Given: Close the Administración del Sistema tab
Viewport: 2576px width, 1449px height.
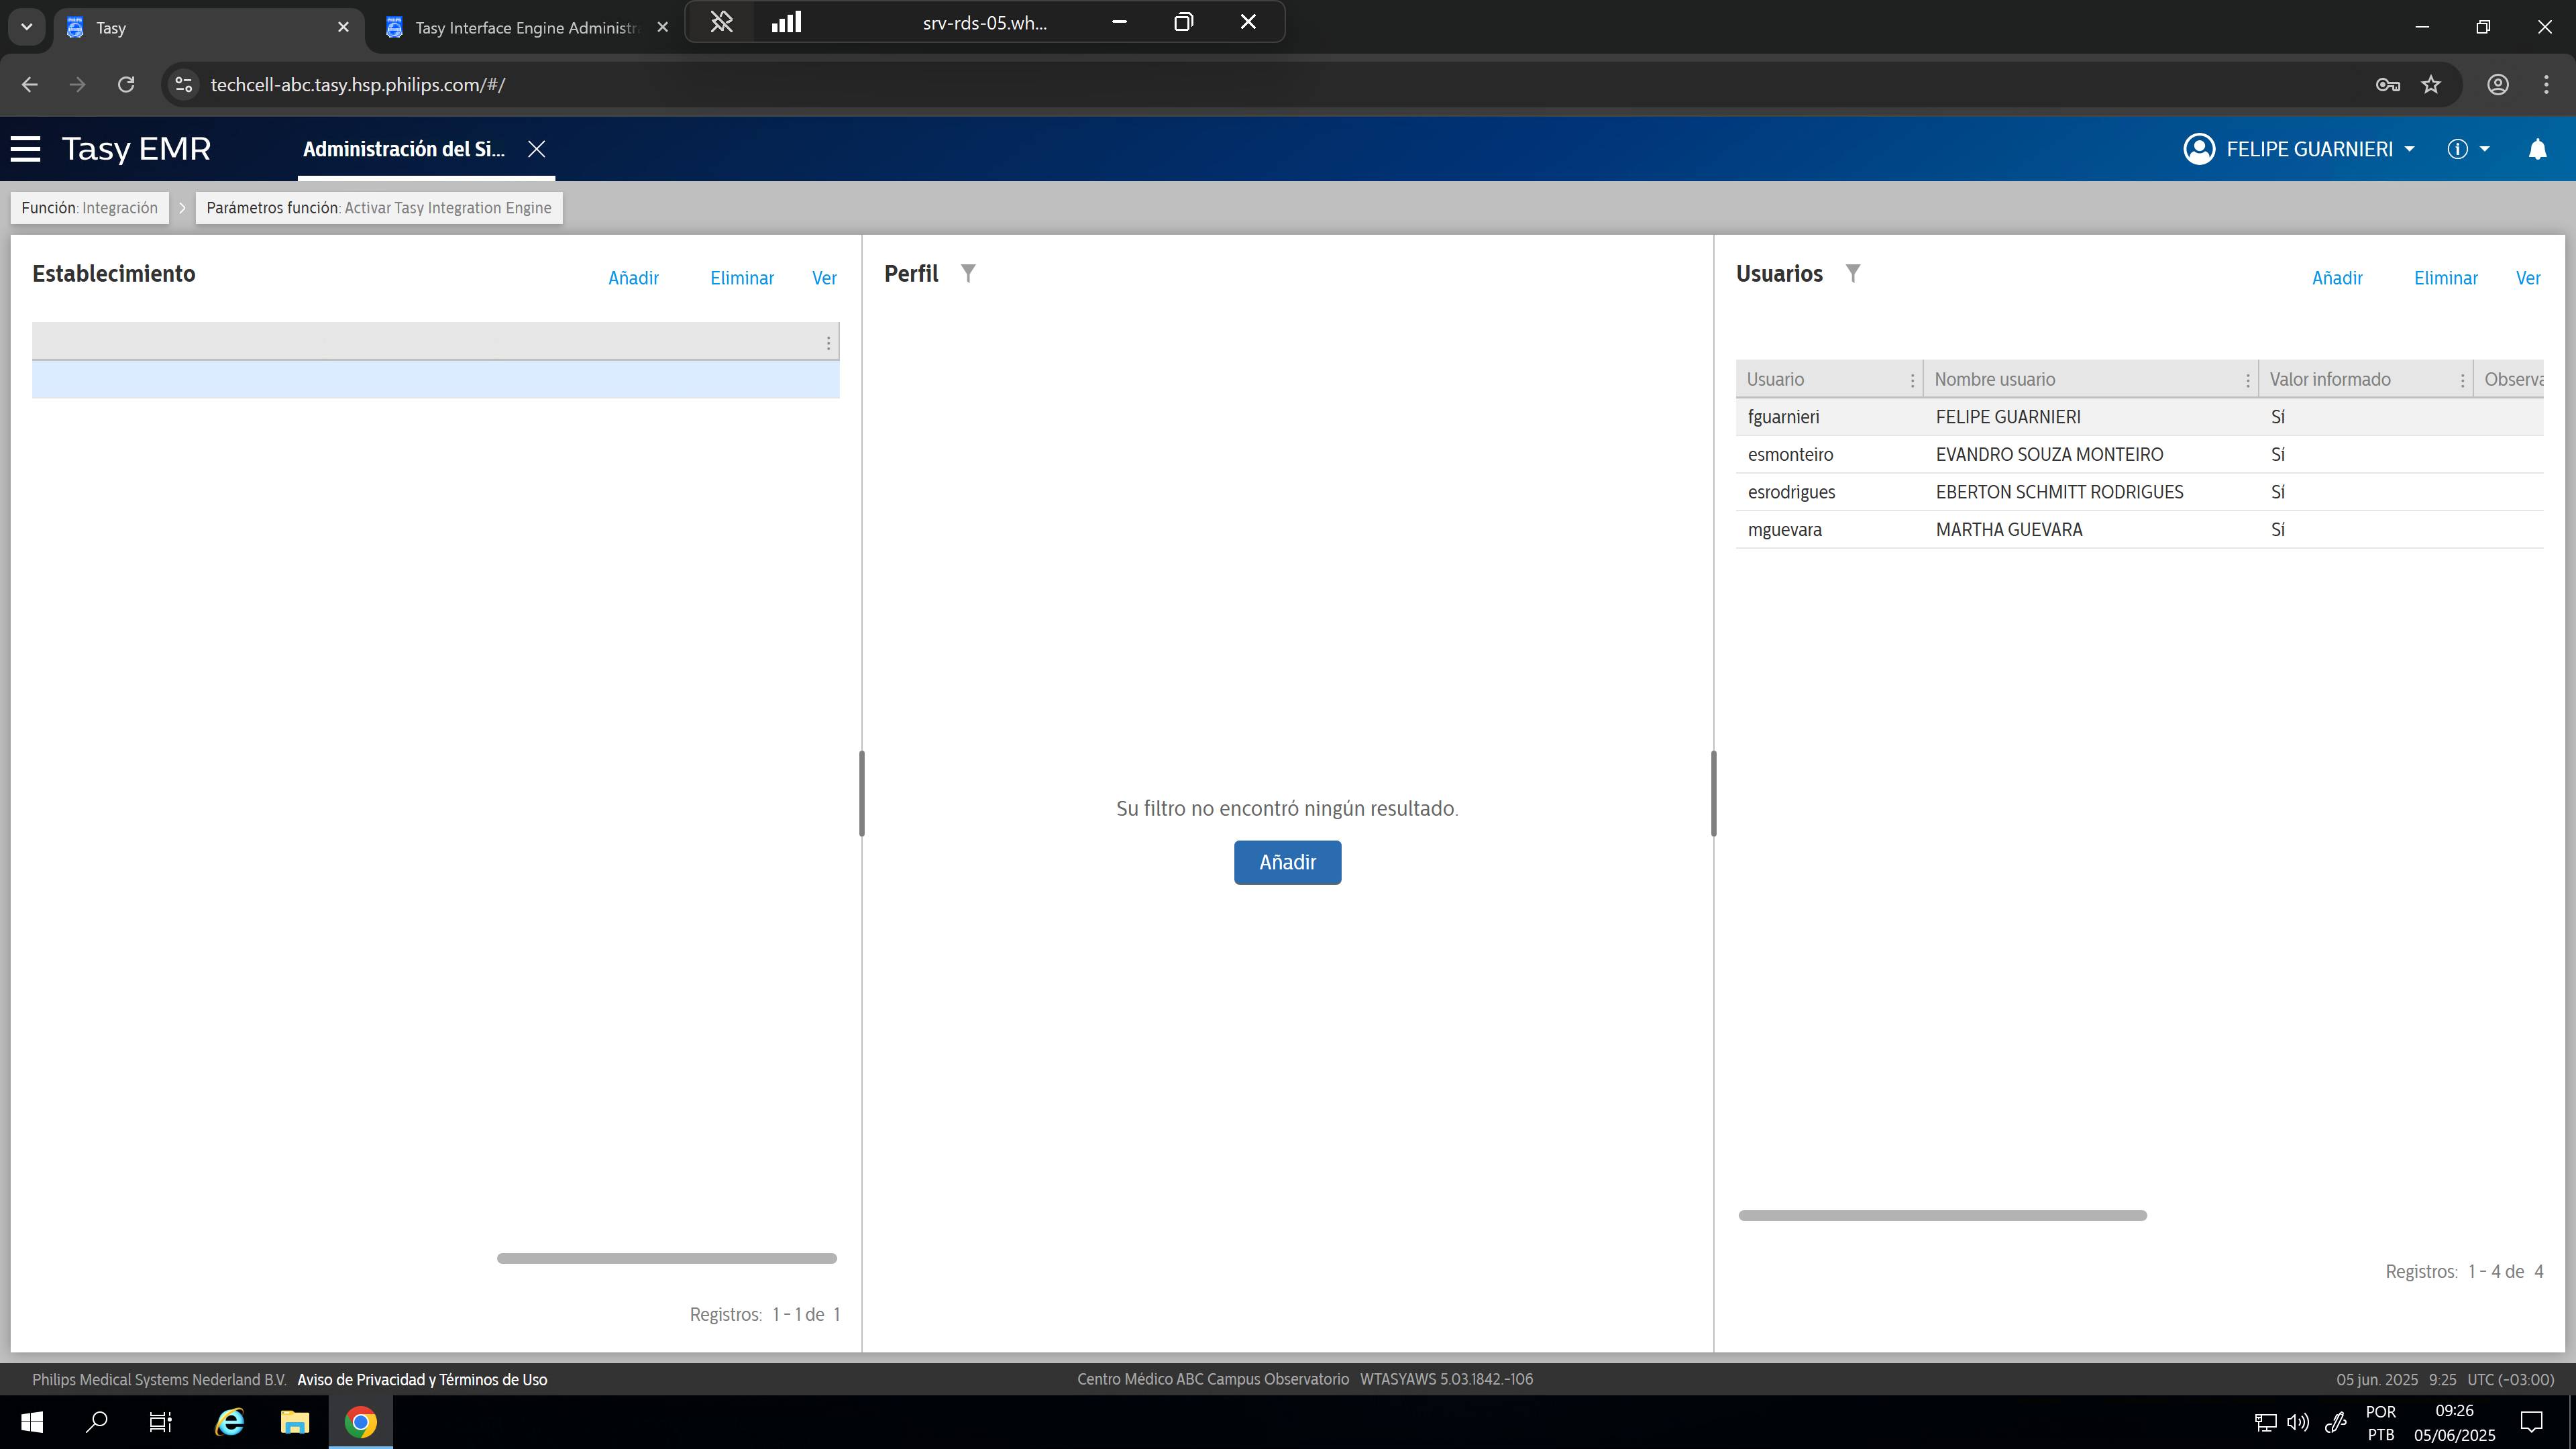Looking at the screenshot, I should pos(537,149).
